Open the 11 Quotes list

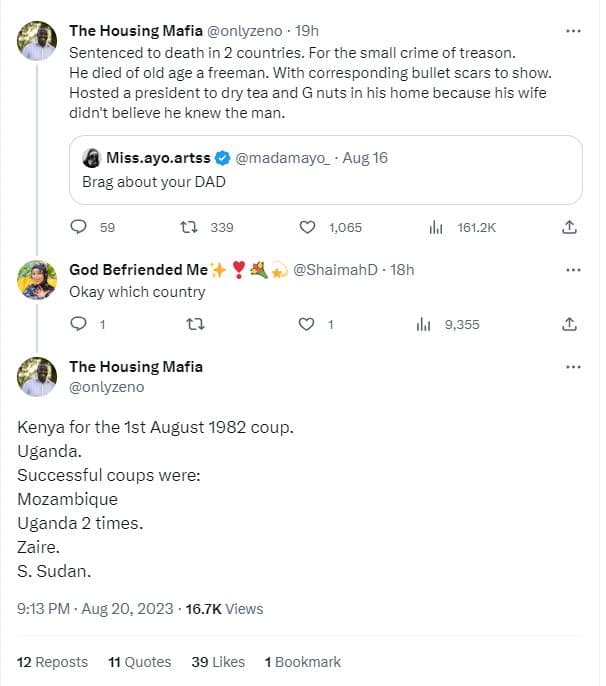[x=139, y=662]
